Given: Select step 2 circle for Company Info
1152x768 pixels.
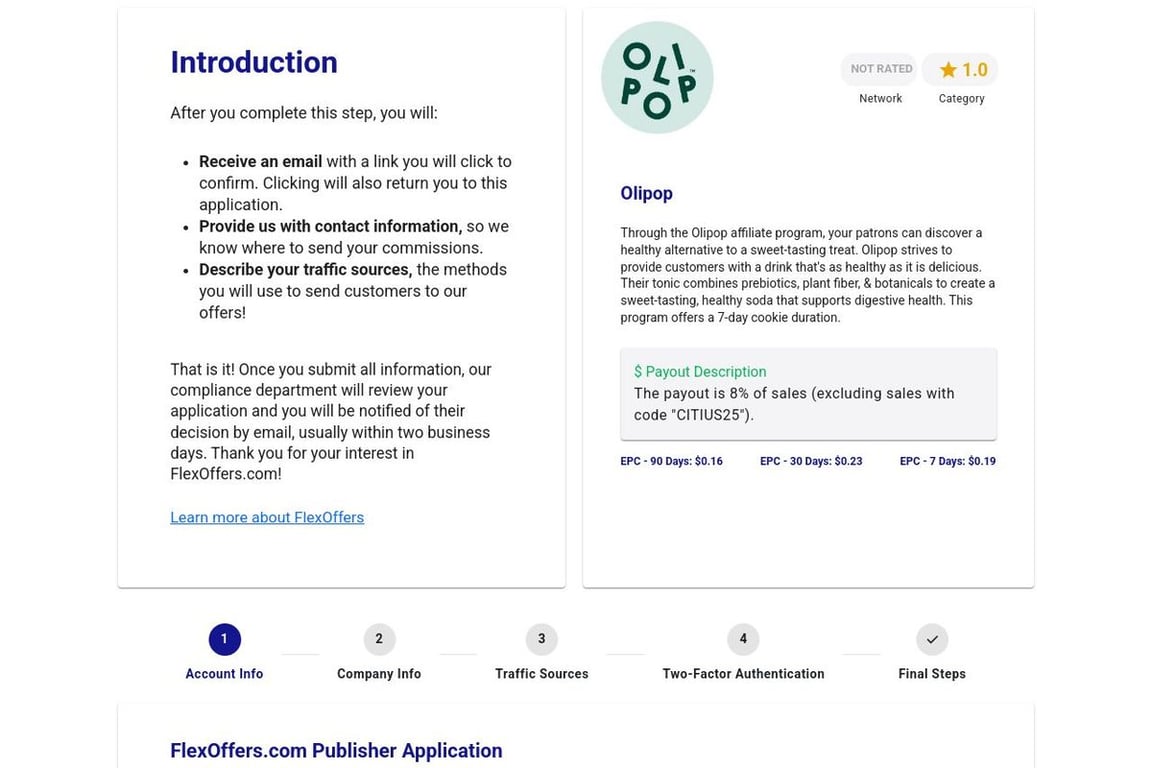Looking at the screenshot, I should coord(379,639).
